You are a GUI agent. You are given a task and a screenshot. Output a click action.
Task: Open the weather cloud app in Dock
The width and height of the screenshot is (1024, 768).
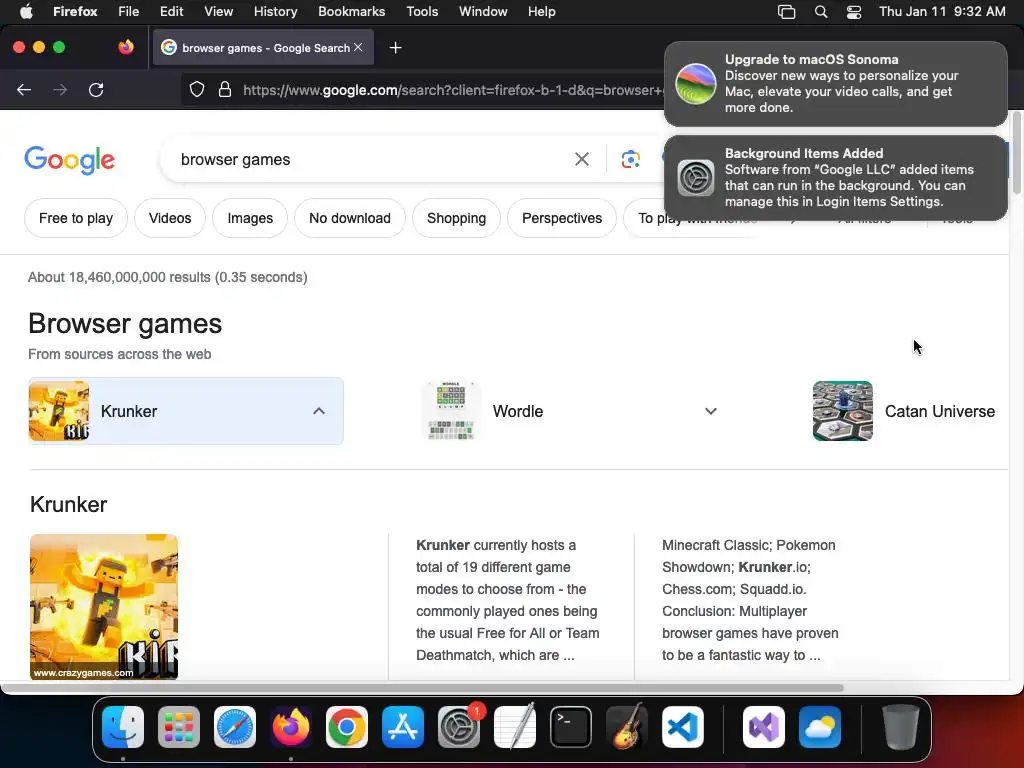(x=820, y=727)
